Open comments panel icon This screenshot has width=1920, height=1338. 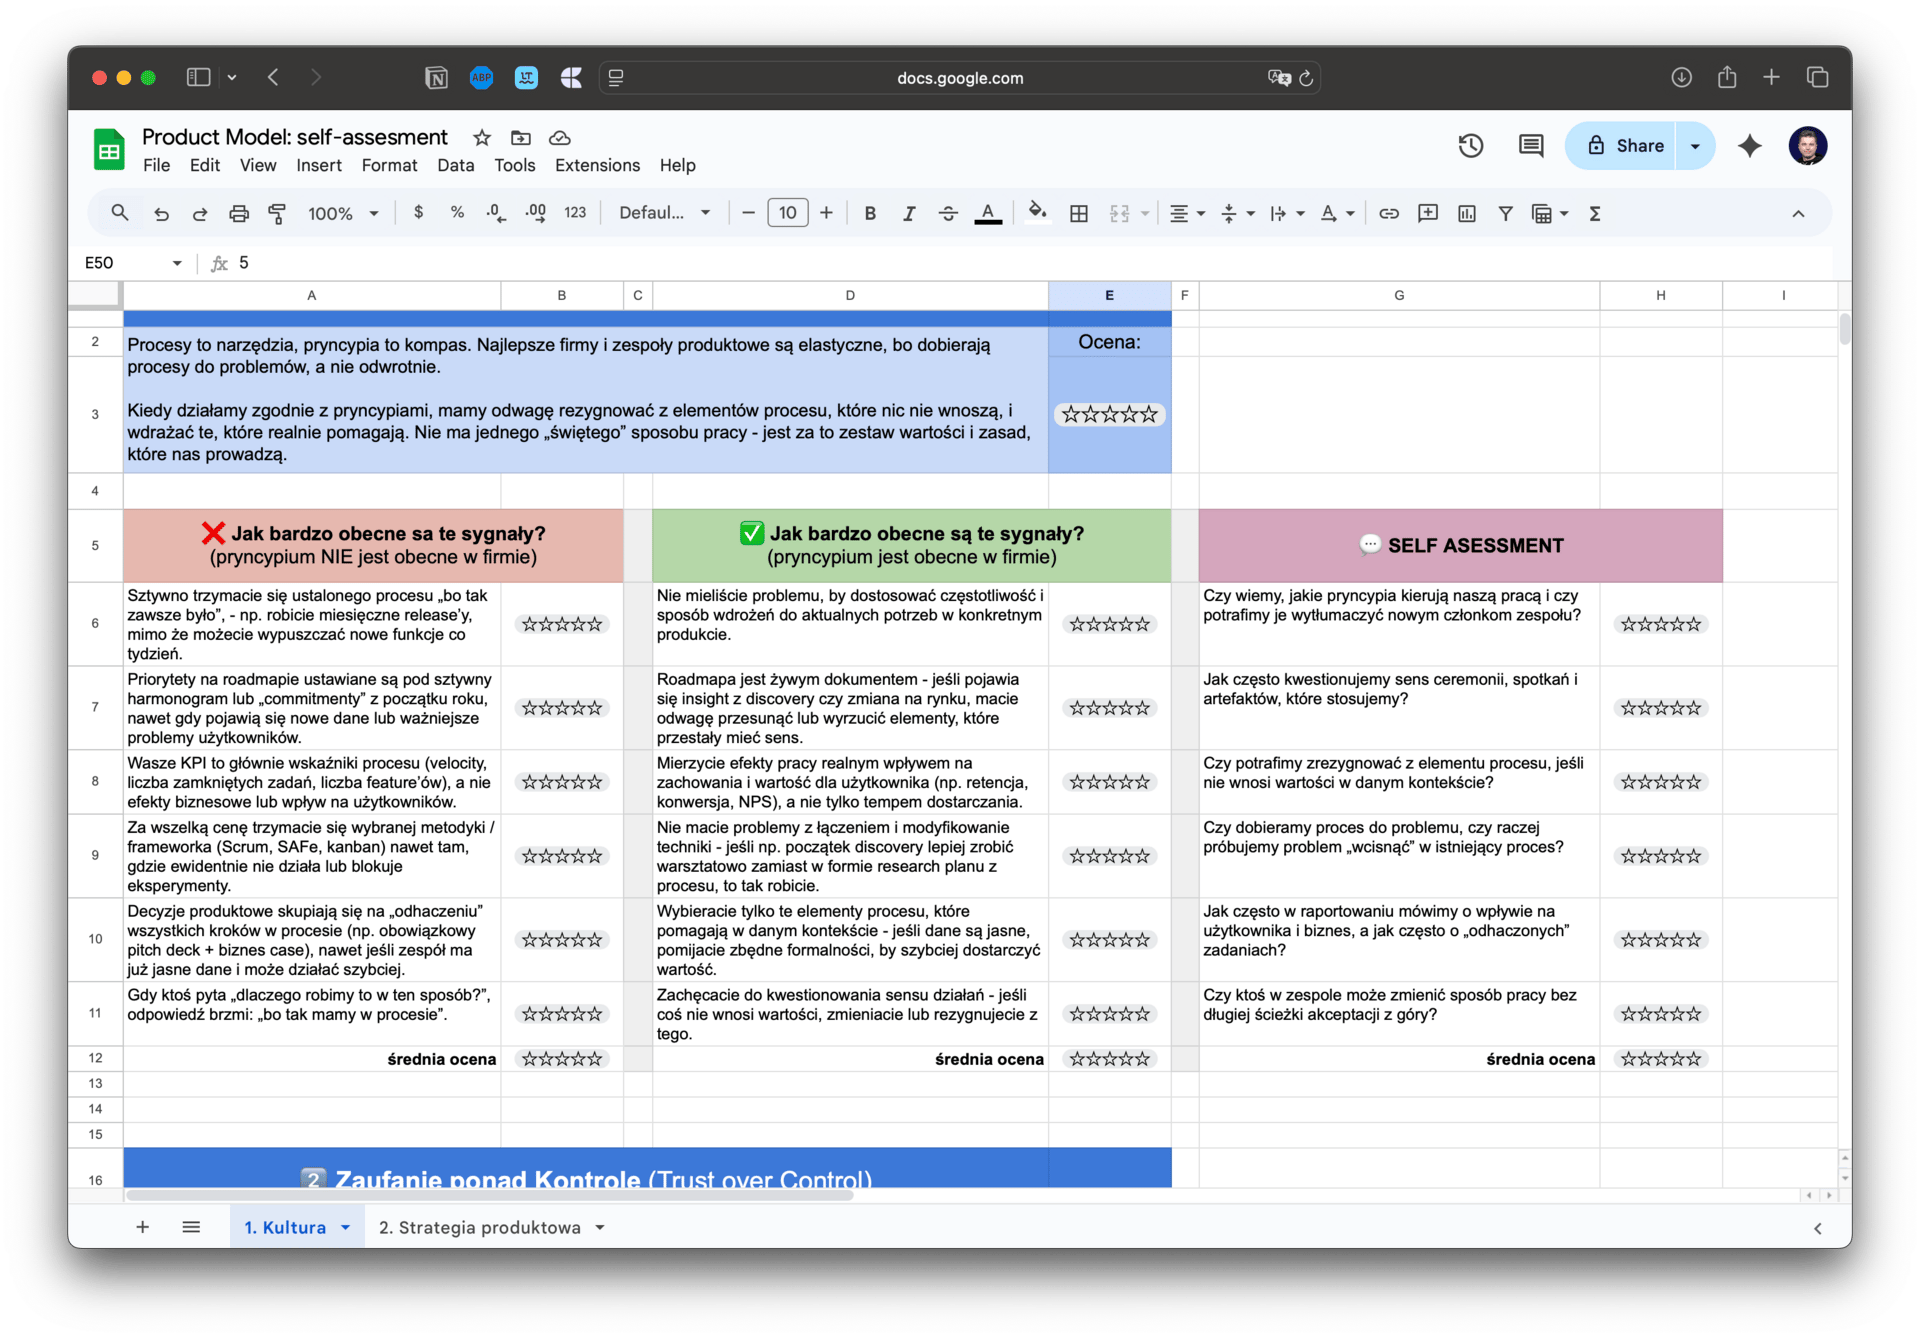click(1530, 146)
